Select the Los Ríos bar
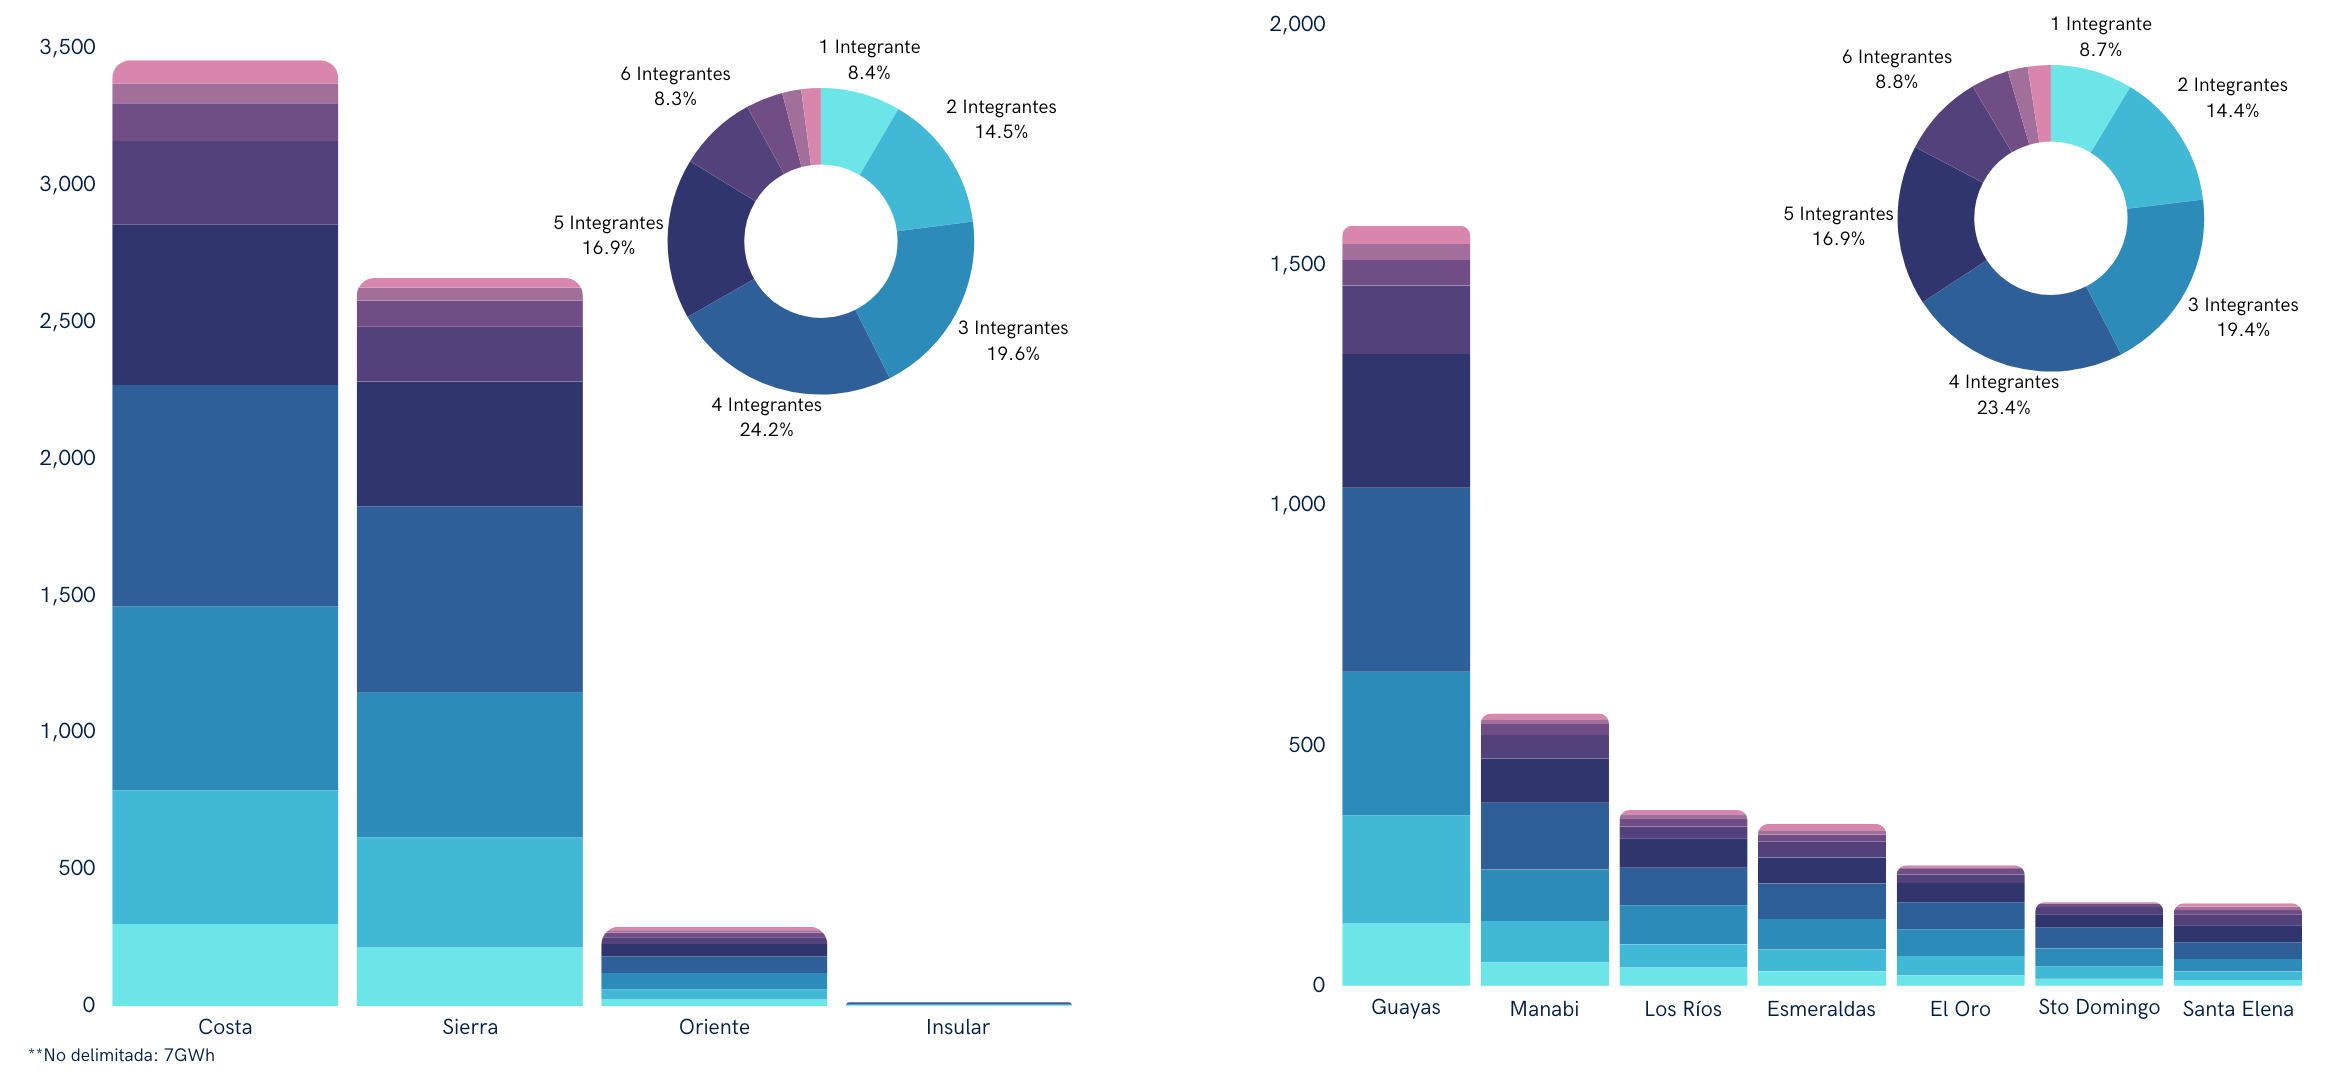Image resolution: width=2335 pixels, height=1080 pixels. click(x=1682, y=900)
